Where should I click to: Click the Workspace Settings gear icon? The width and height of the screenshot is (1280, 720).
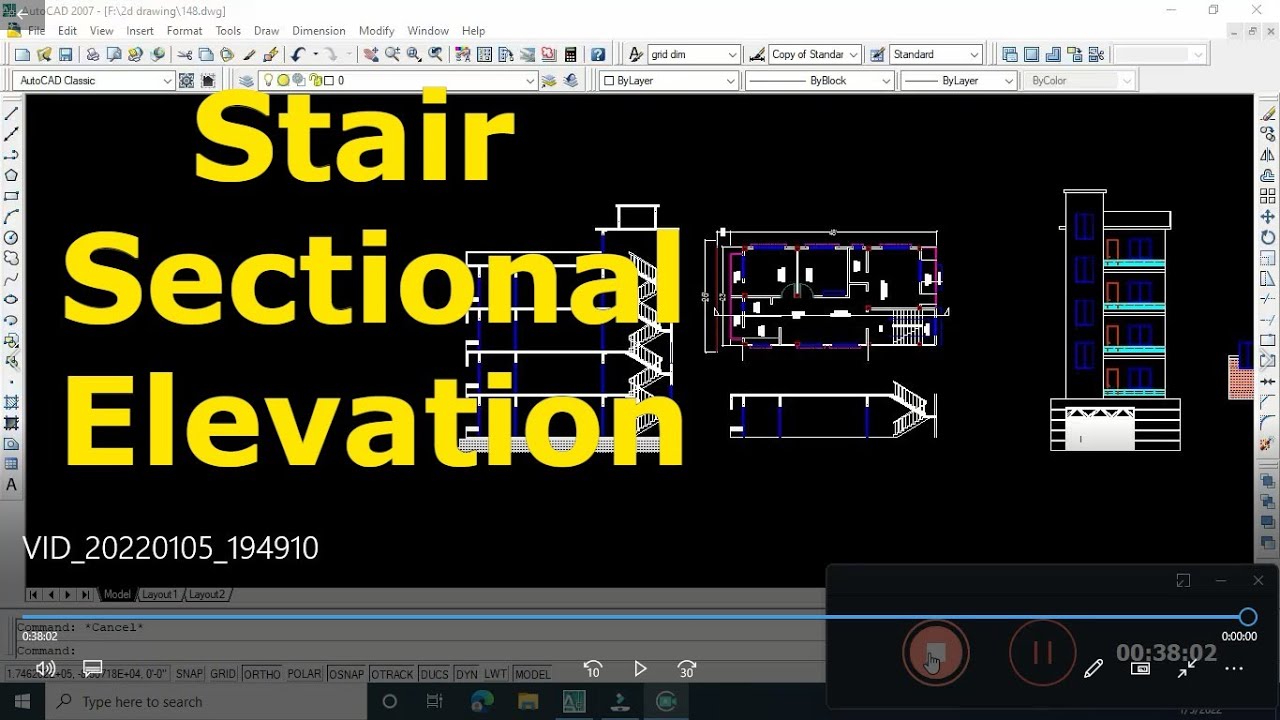(186, 81)
